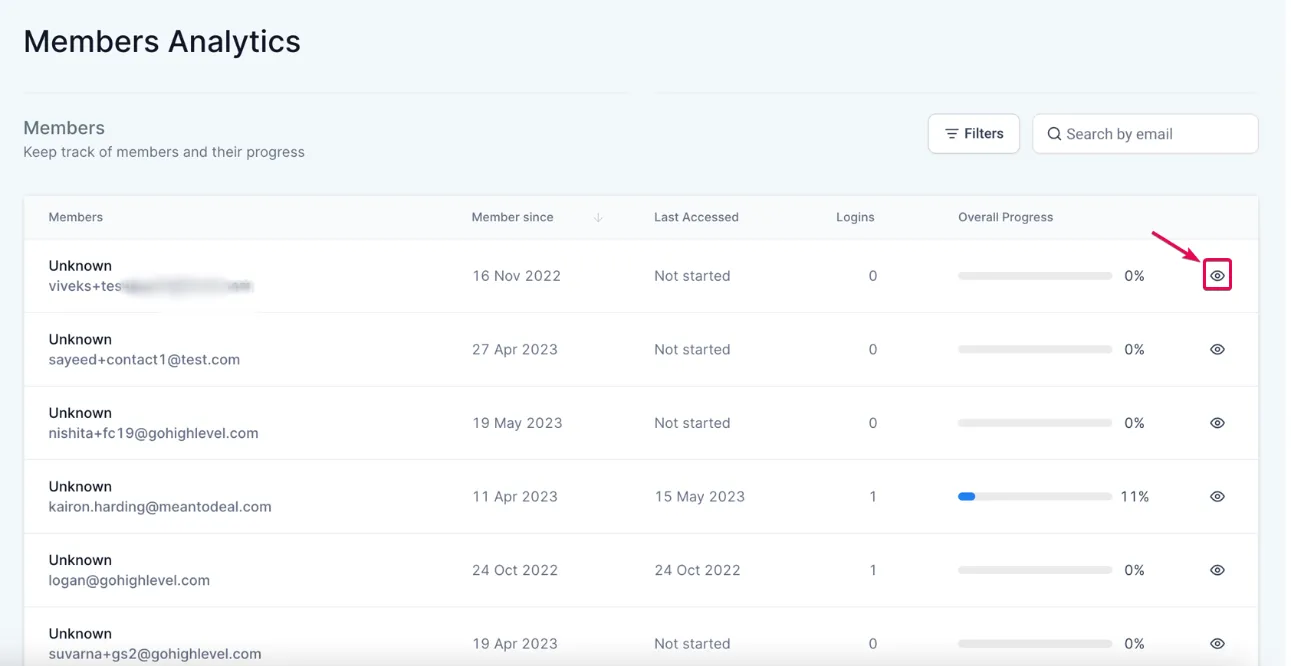Click the Overall Progress column header
Viewport: 1291px width, 666px height.
click(1005, 217)
